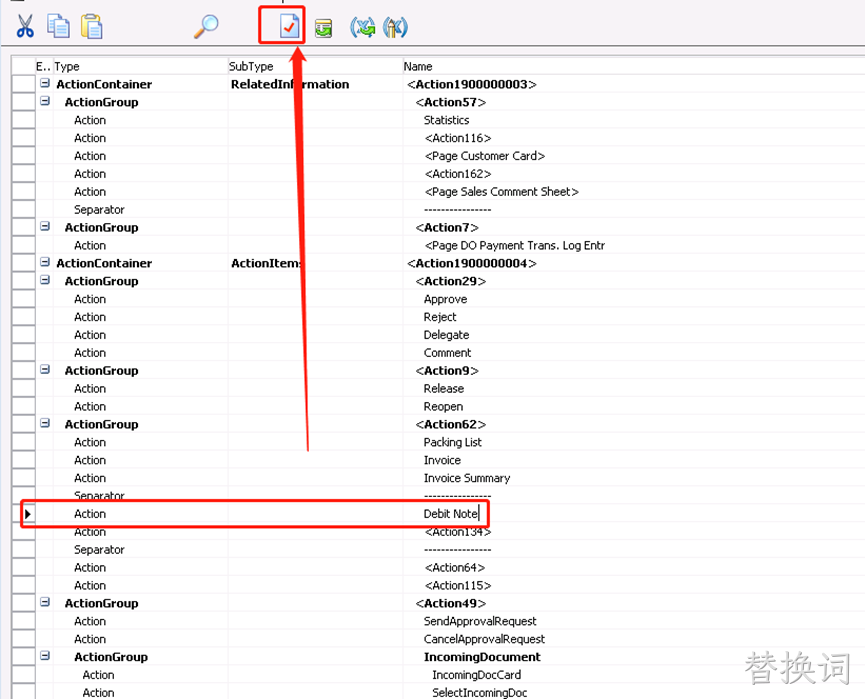This screenshot has height=699, width=865.
Task: Select the <Page Customer Card> name cell
Action: click(x=485, y=156)
